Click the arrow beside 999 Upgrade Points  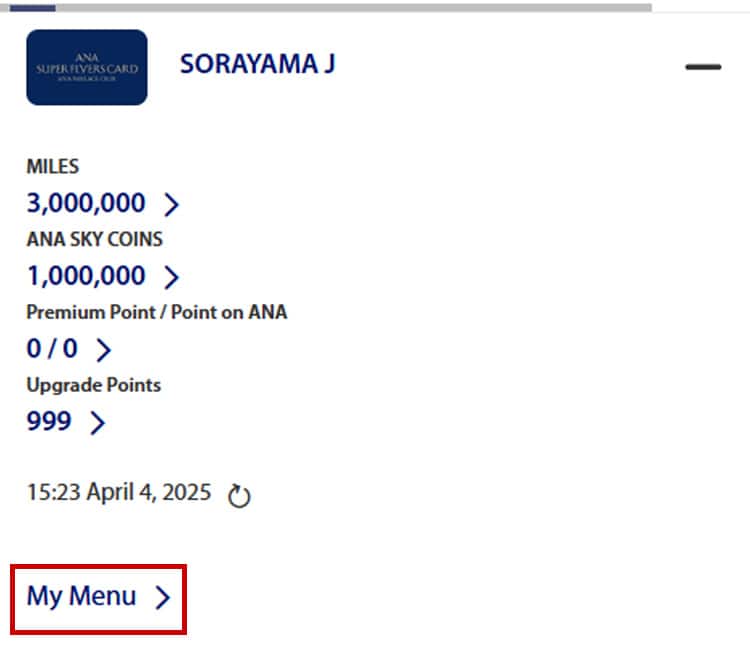click(97, 423)
